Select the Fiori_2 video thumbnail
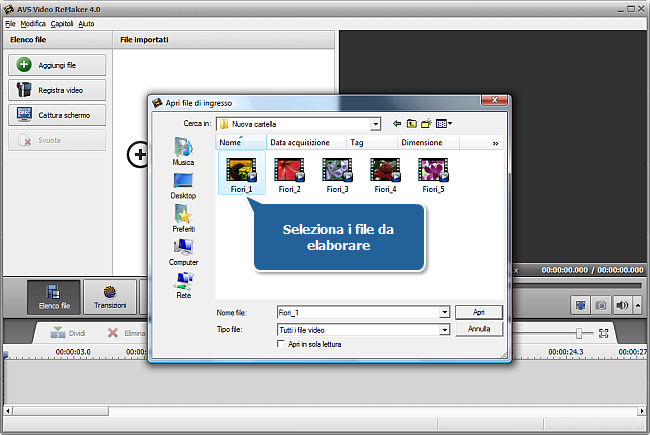The height and width of the screenshot is (435, 650). [x=289, y=175]
